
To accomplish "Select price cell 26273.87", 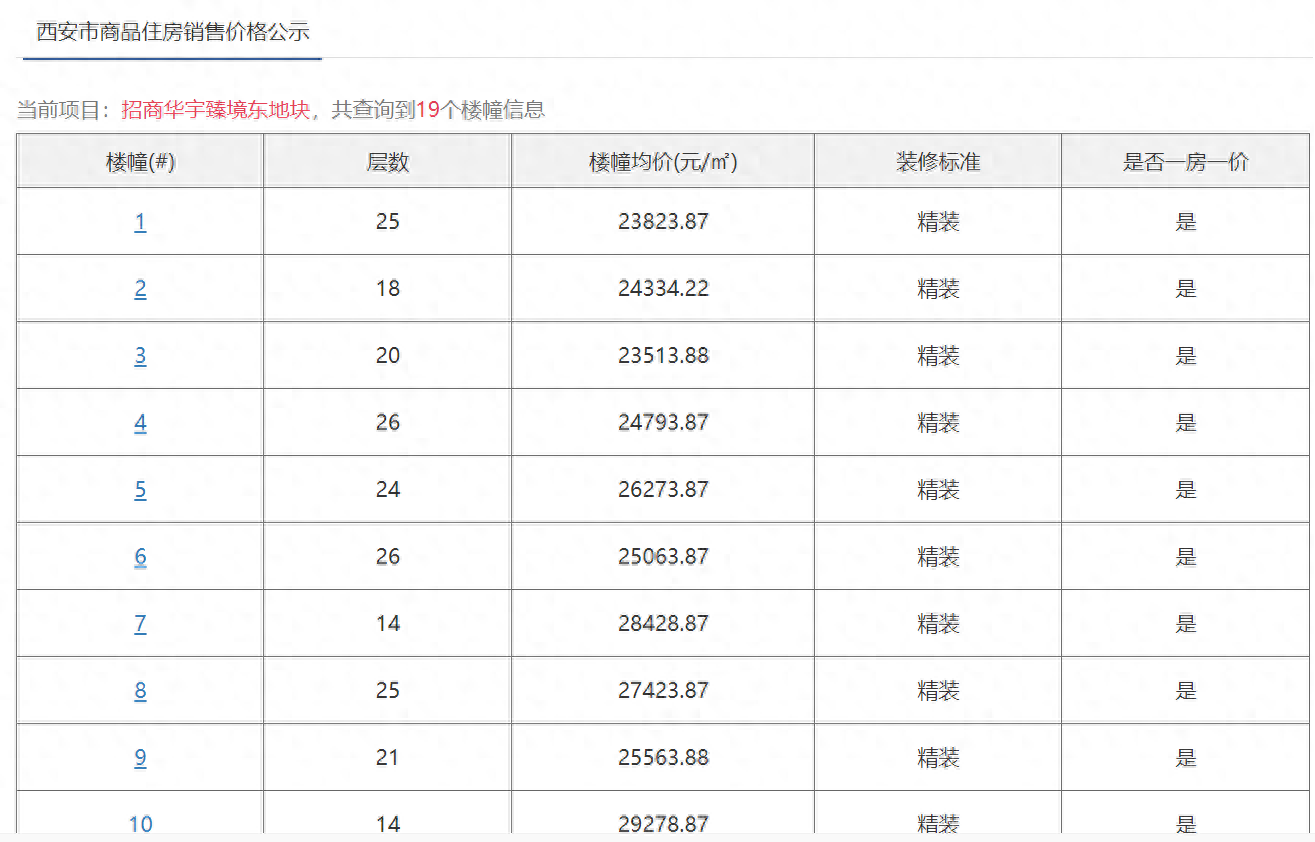I will tap(663, 490).
